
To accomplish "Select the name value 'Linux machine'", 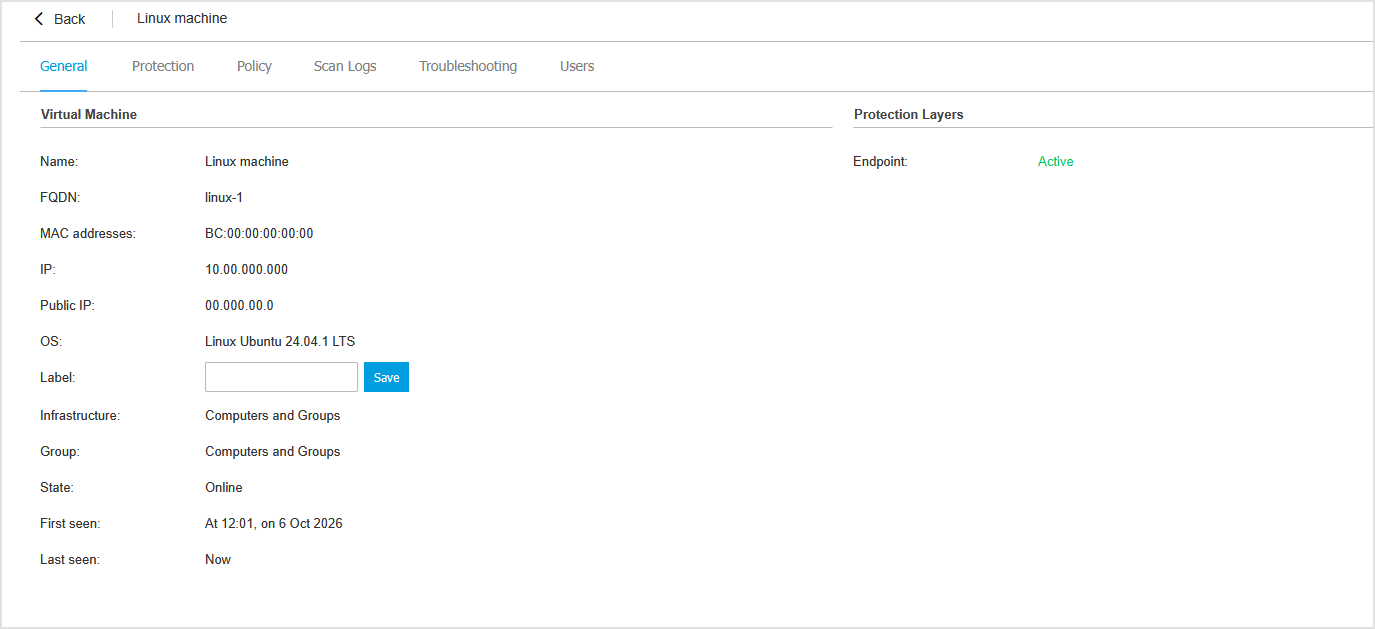I will (x=247, y=161).
